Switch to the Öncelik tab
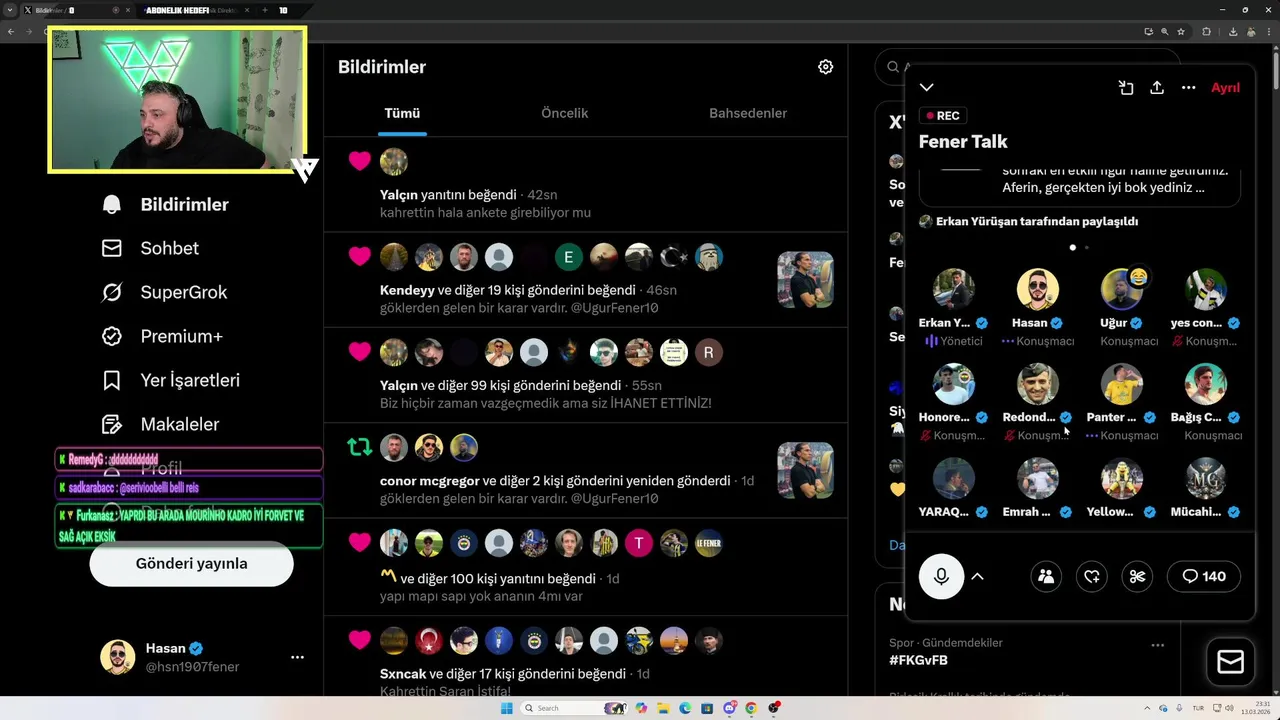 click(564, 113)
